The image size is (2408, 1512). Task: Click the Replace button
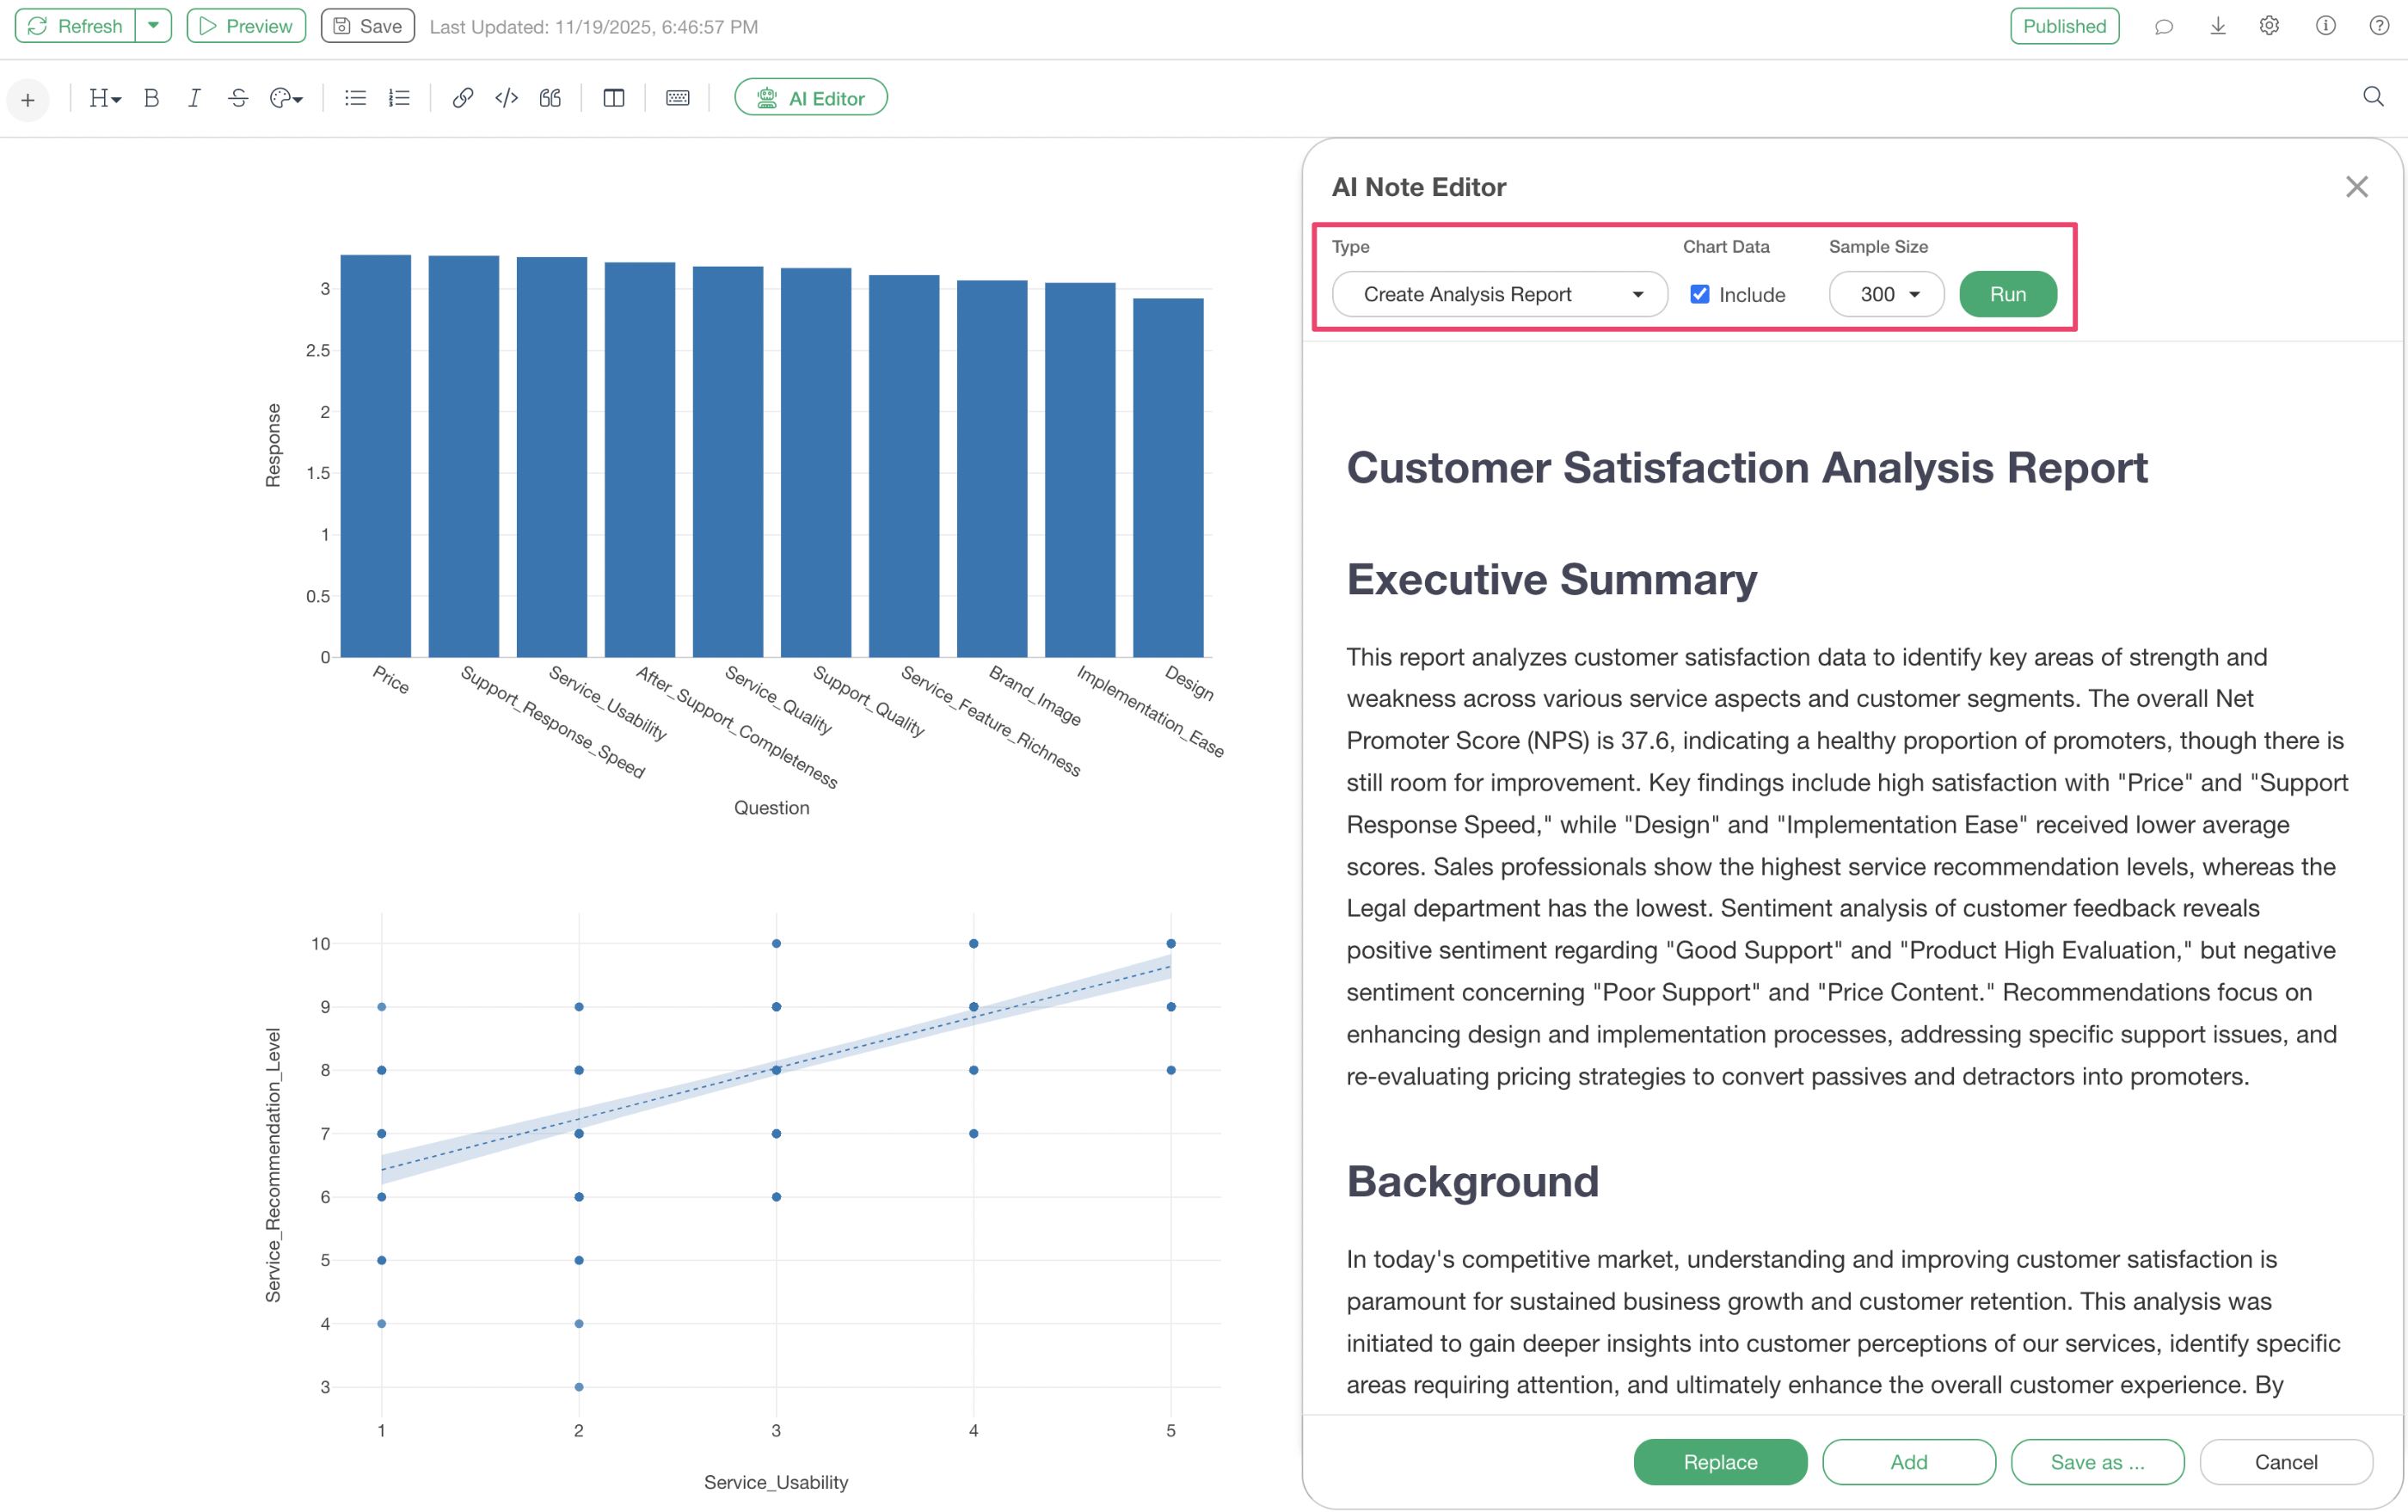coord(1719,1462)
